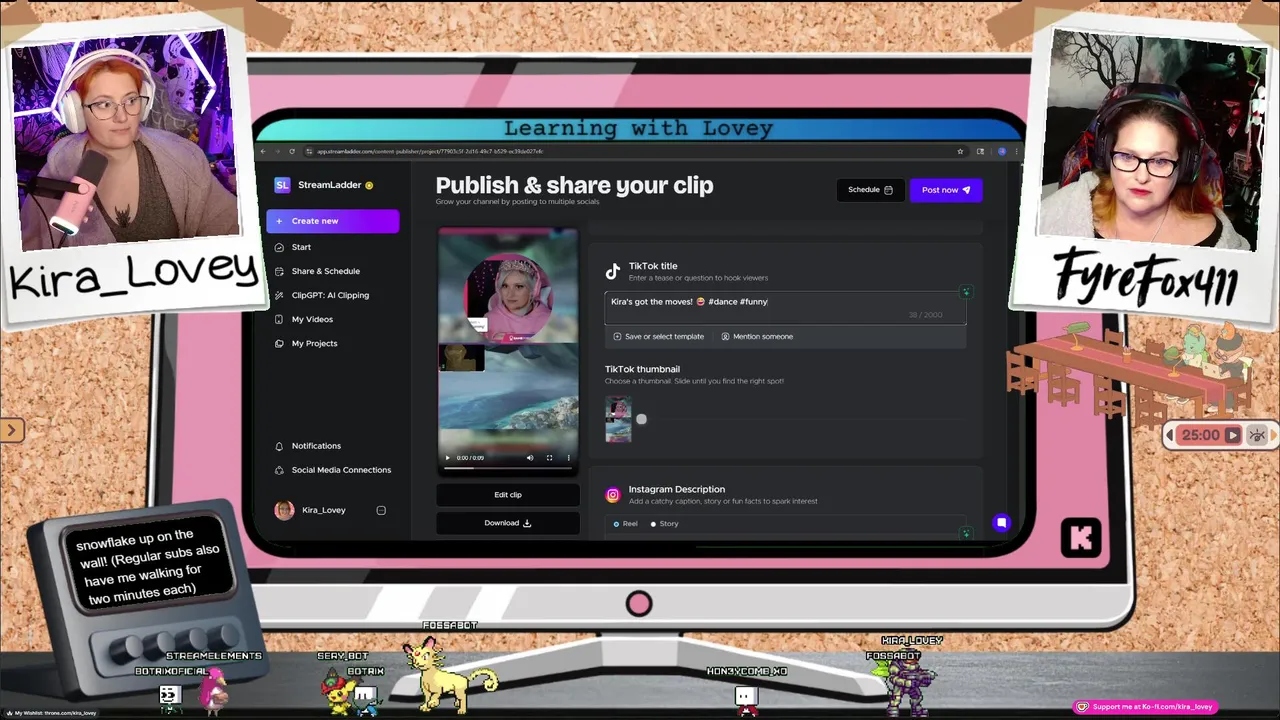Click the Social Media Connections icon

tap(279, 470)
